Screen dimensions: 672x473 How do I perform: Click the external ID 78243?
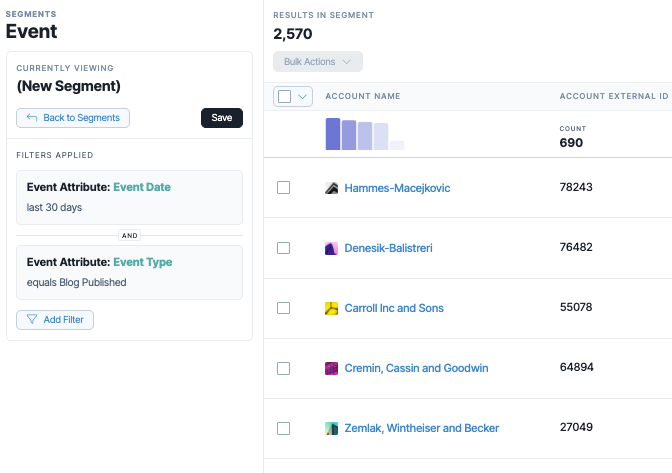pos(576,187)
